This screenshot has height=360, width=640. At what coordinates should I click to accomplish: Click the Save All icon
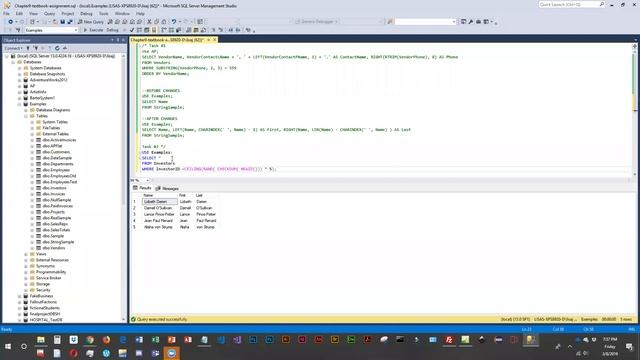(70, 22)
